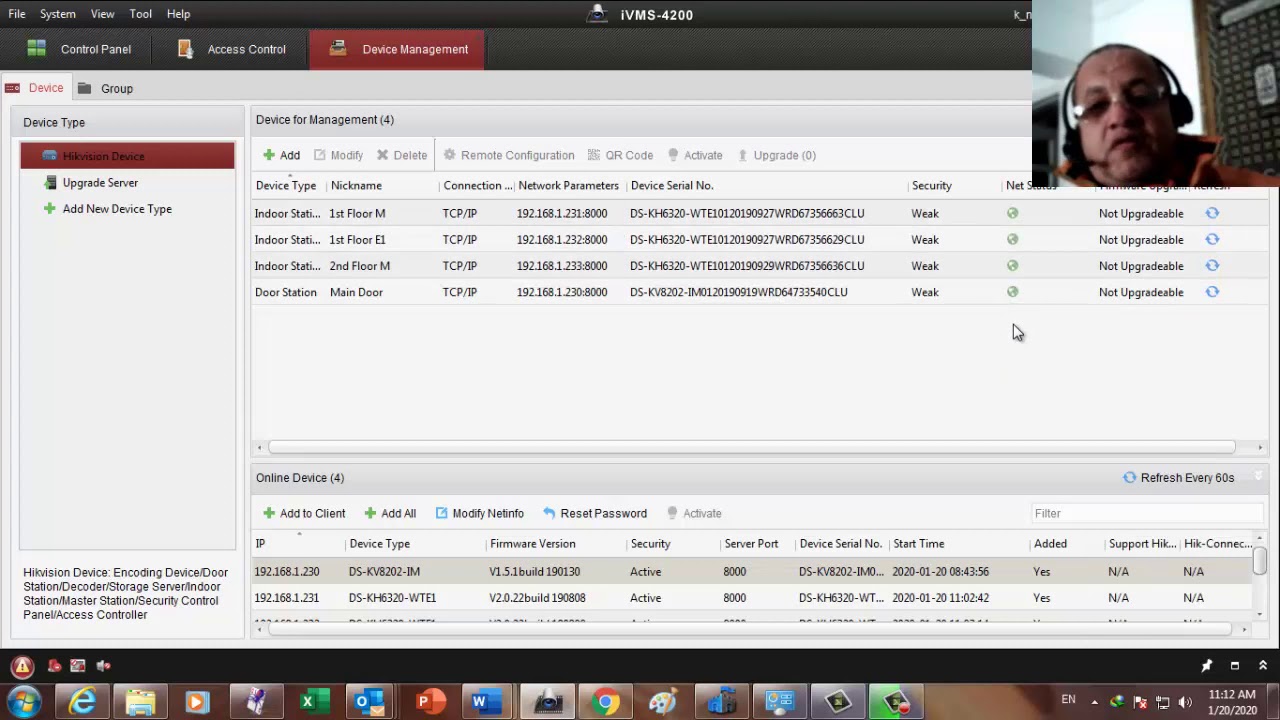Toggle the alarm sound speaker icon
The width and height of the screenshot is (1280, 720).
(x=103, y=666)
